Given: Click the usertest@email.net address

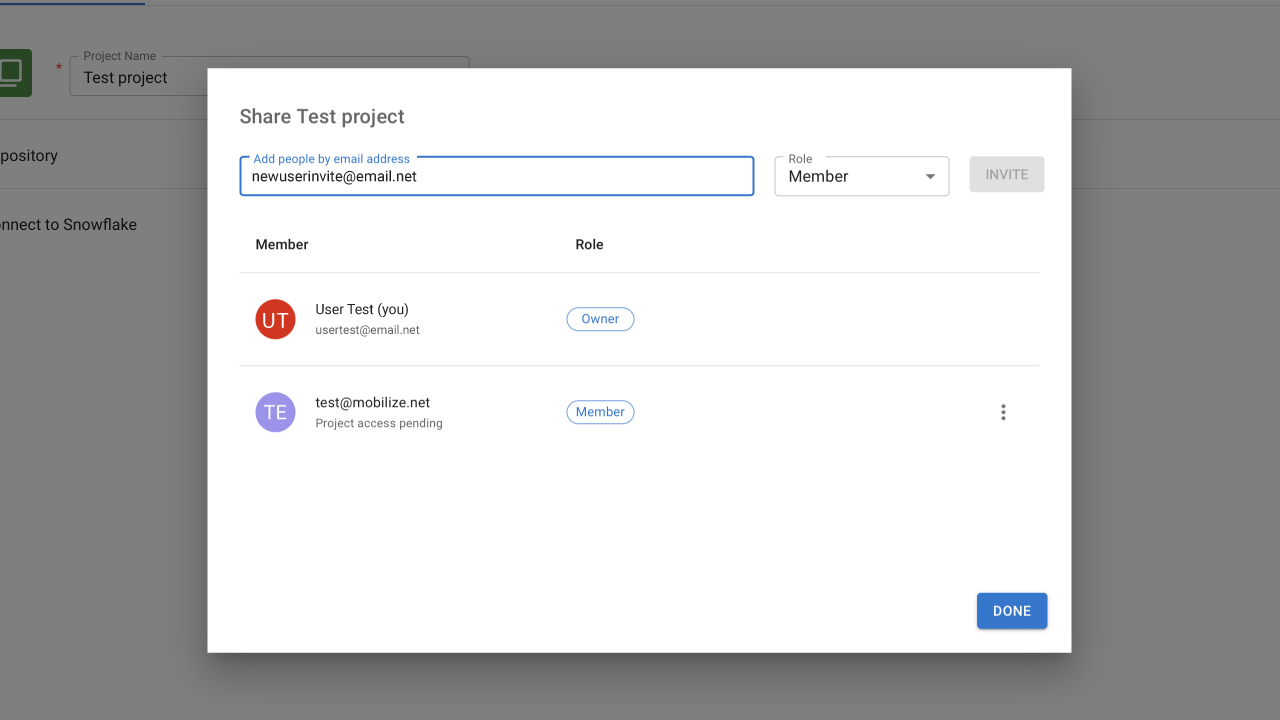Looking at the screenshot, I should (367, 330).
